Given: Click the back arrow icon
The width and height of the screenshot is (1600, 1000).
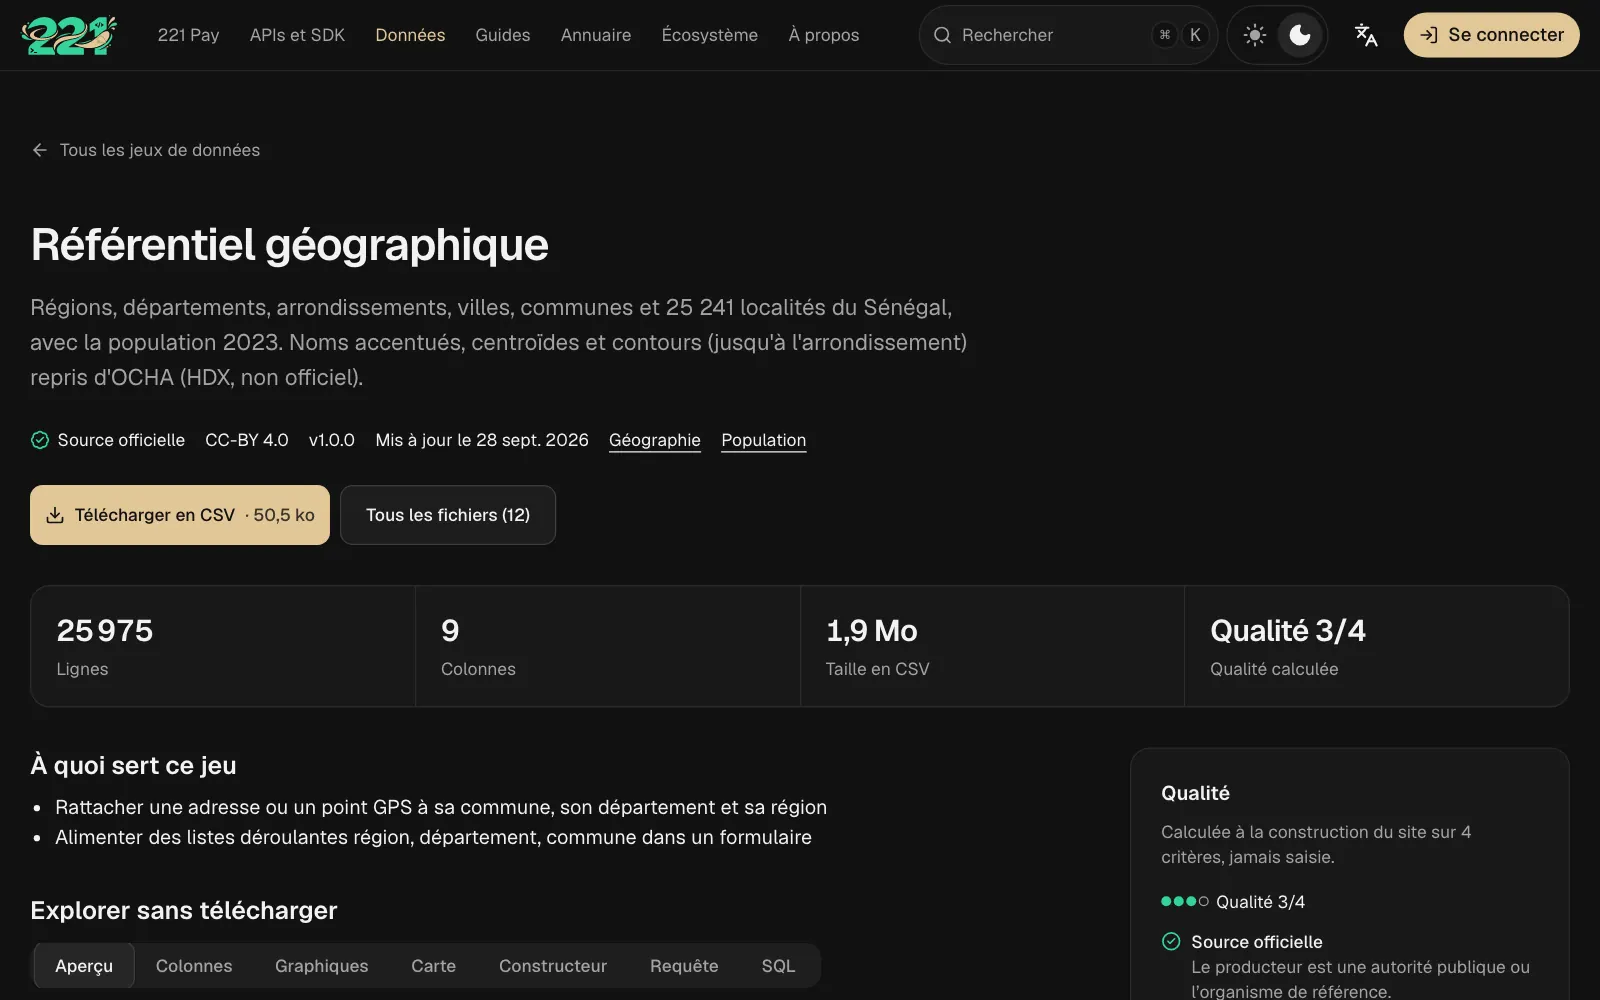Looking at the screenshot, I should point(40,150).
